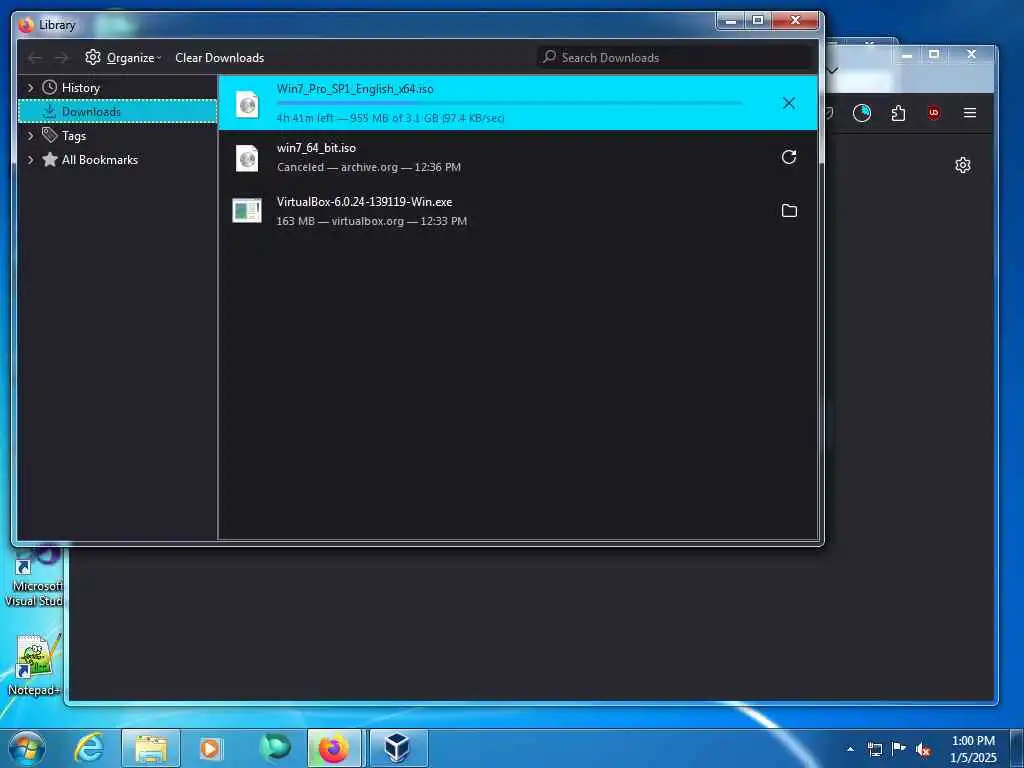1024x768 pixels.
Task: Expand the Tags tree node
Action: (x=30, y=136)
